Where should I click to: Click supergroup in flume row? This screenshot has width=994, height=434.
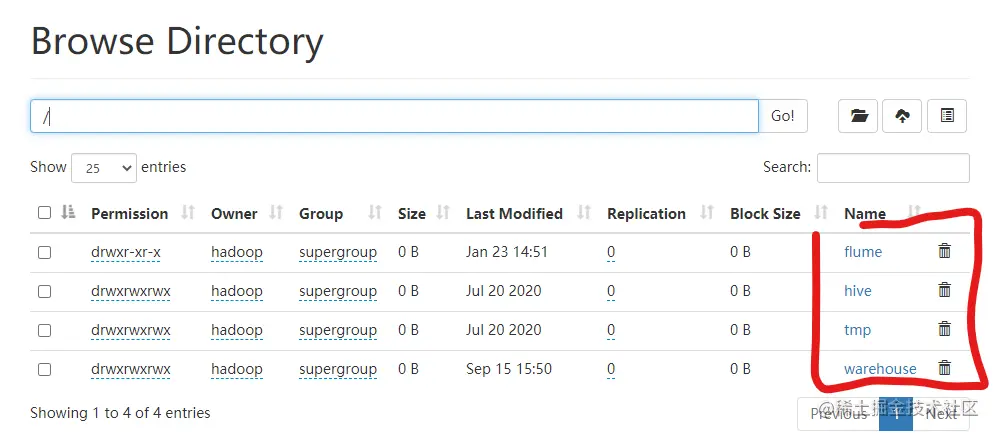pyautogui.click(x=338, y=252)
